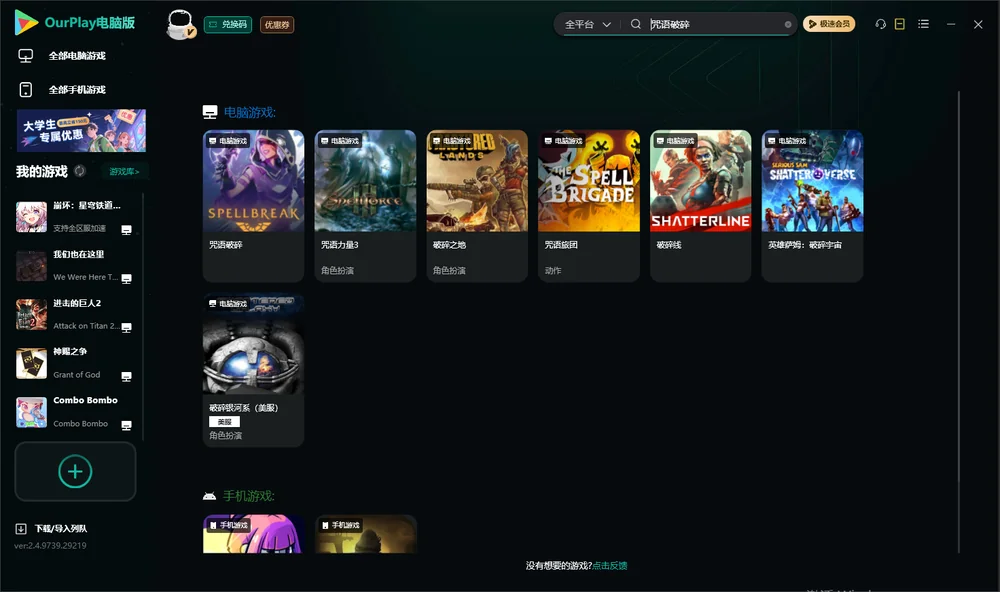Click the refresh icon beside 我的游戏
Viewport: 1000px width, 592px height.
coord(80,171)
